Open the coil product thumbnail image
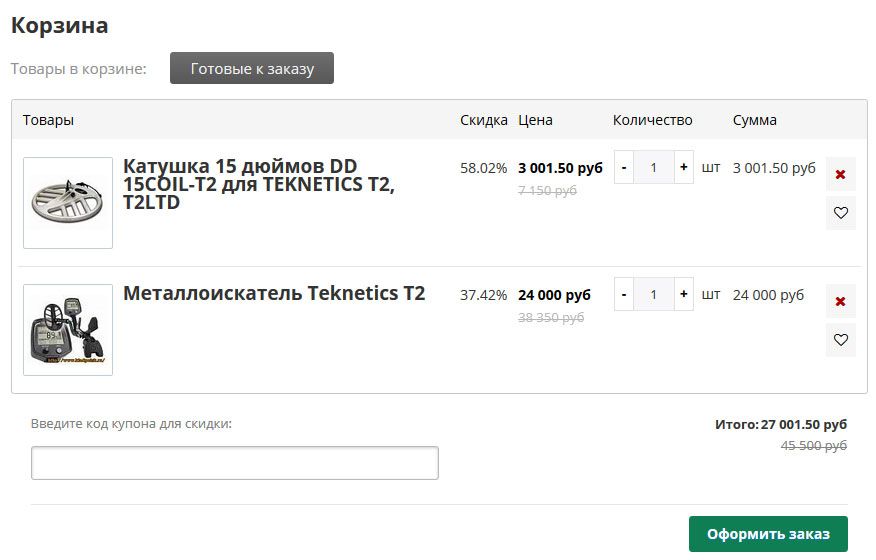Image resolution: width=876 pixels, height=560 pixels. (x=68, y=203)
